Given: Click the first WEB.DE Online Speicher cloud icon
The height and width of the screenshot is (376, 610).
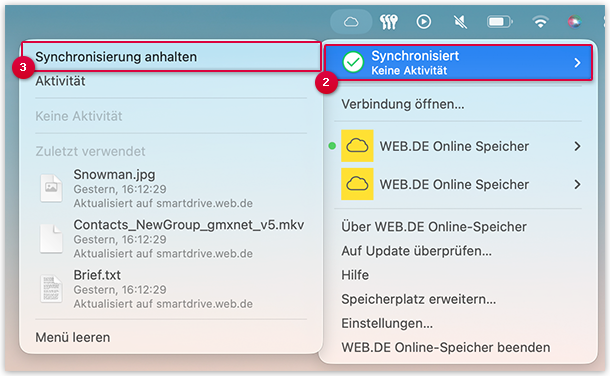Looking at the screenshot, I should click(x=357, y=146).
